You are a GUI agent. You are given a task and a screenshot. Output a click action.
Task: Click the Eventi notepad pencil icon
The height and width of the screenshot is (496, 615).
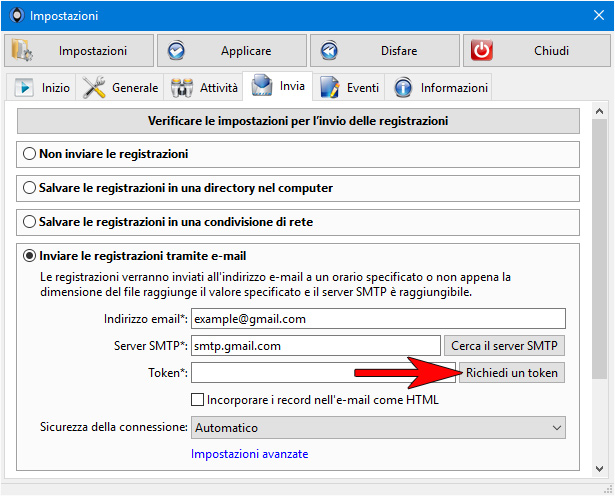[329, 87]
